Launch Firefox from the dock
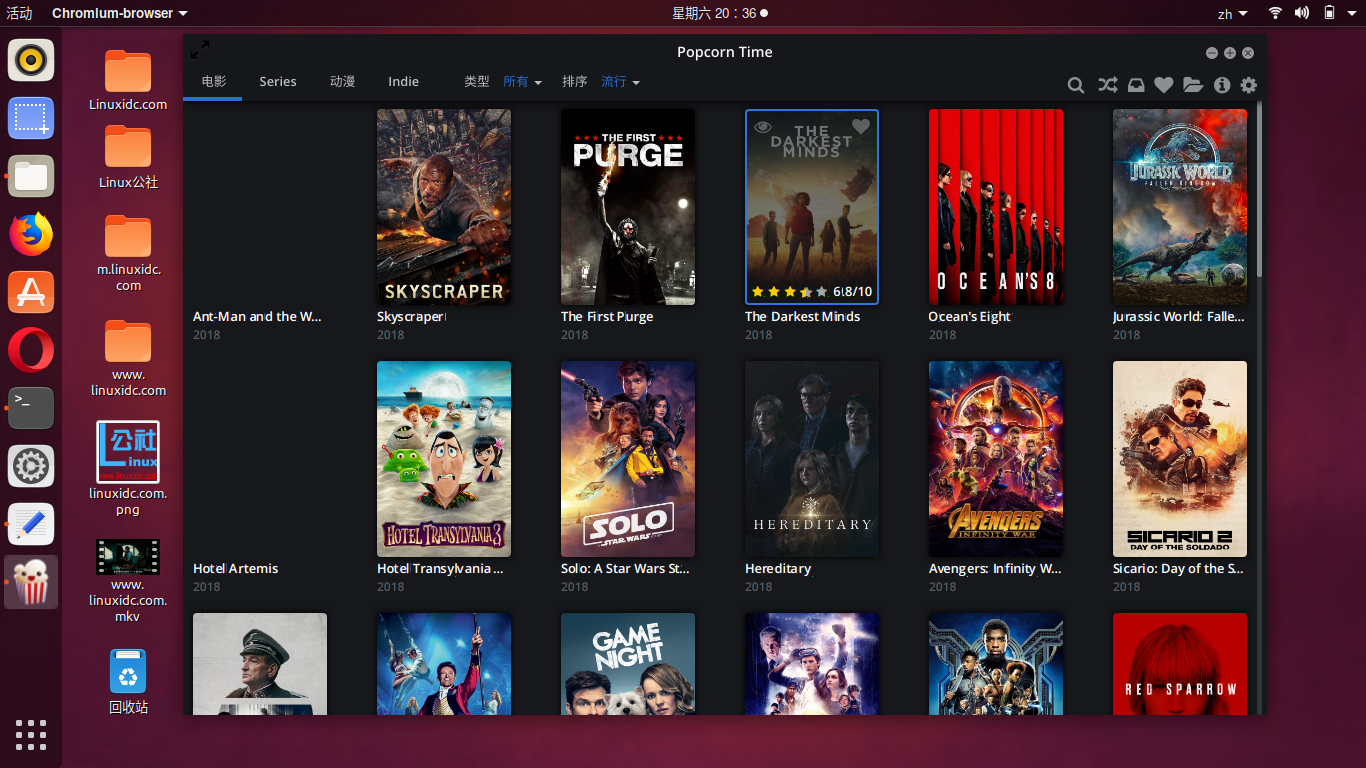Viewport: 1366px width, 768px height. click(31, 234)
